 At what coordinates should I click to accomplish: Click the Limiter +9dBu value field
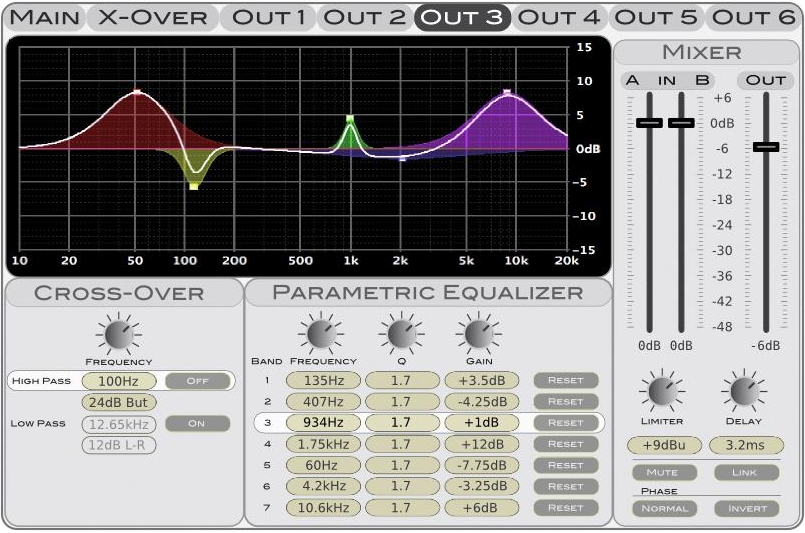tap(664, 445)
